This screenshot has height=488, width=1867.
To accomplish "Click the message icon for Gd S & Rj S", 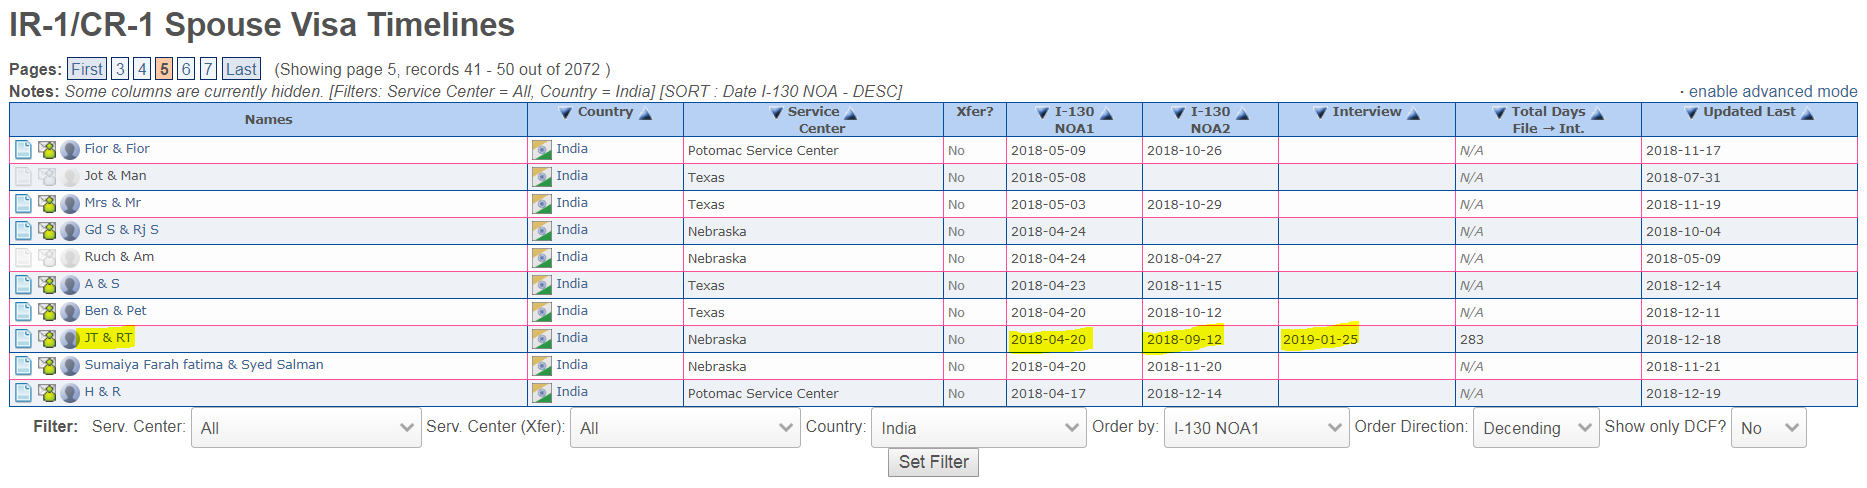I will pos(47,231).
